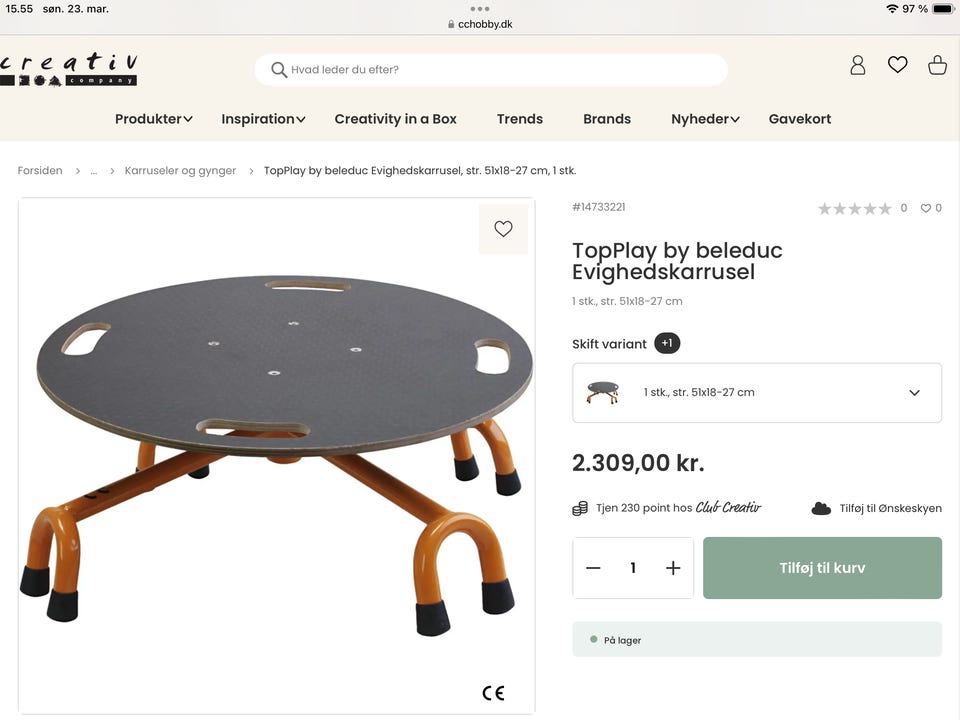Viewport: 960px width, 720px height.
Task: Open Karruseler og gynger breadcrumb
Action: [180, 171]
